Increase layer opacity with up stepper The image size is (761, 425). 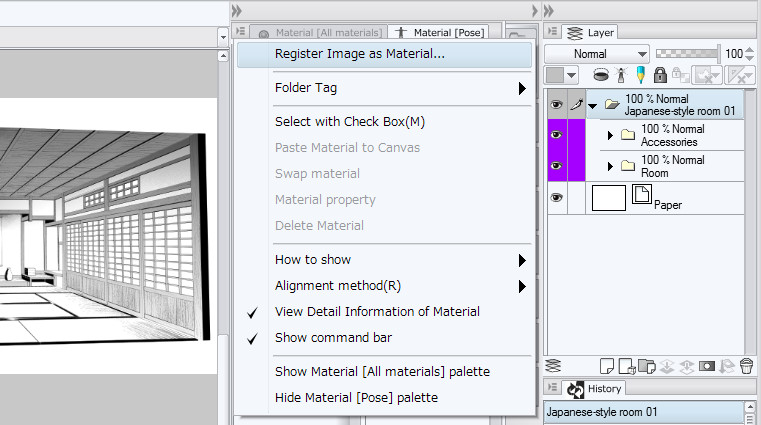click(x=750, y=49)
